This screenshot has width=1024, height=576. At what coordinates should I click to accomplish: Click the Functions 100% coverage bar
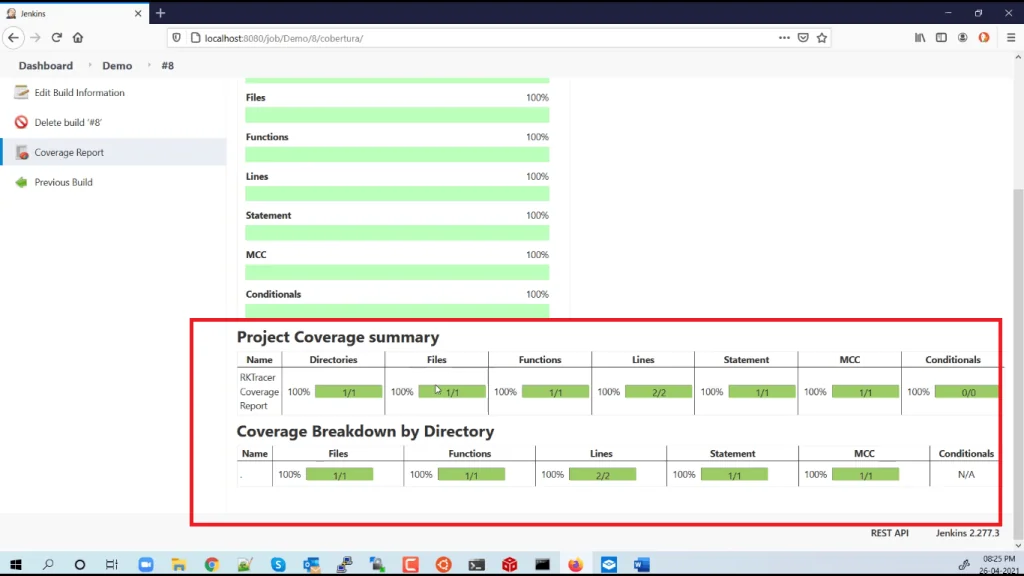click(397, 154)
